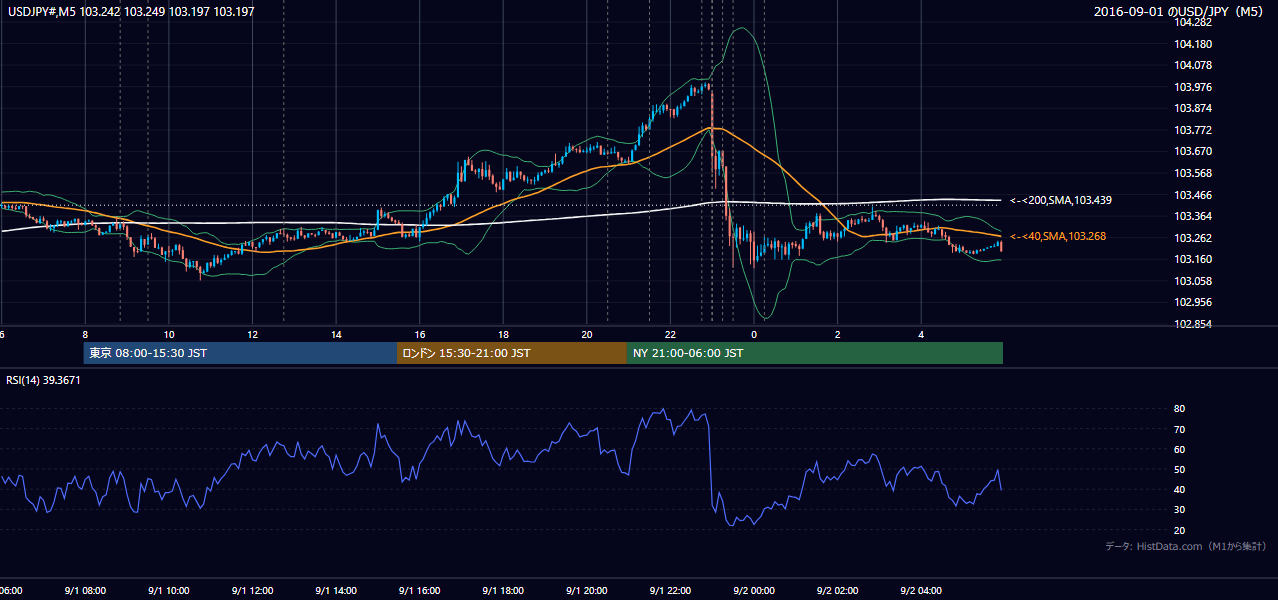The image size is (1278, 600).
Task: Click price axis value 104.282
Action: click(x=1194, y=22)
